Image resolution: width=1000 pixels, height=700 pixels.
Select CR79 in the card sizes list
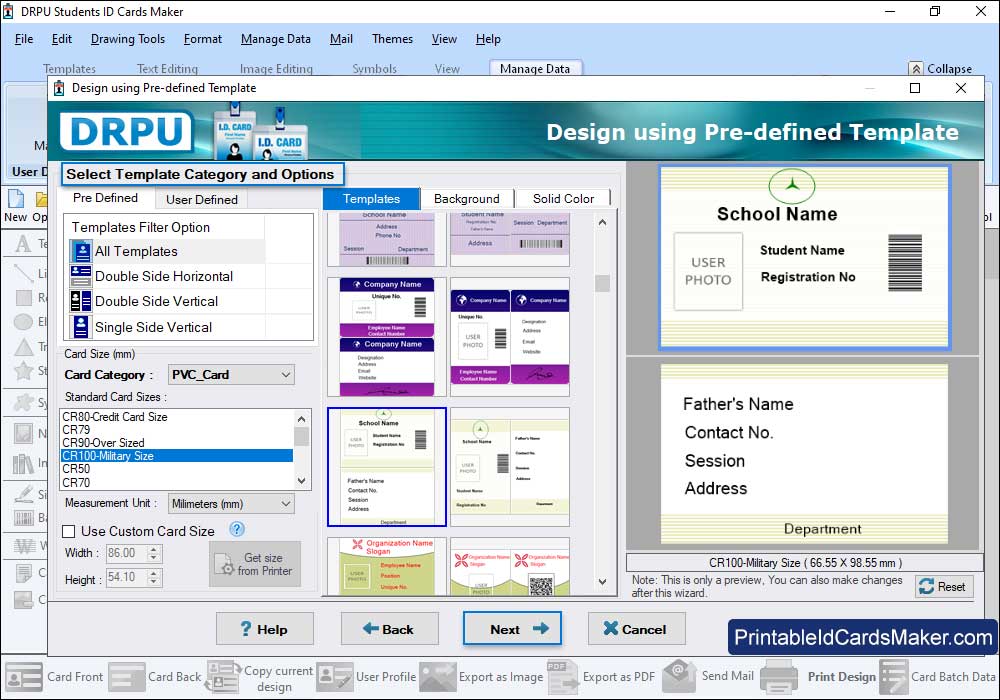tap(177, 430)
